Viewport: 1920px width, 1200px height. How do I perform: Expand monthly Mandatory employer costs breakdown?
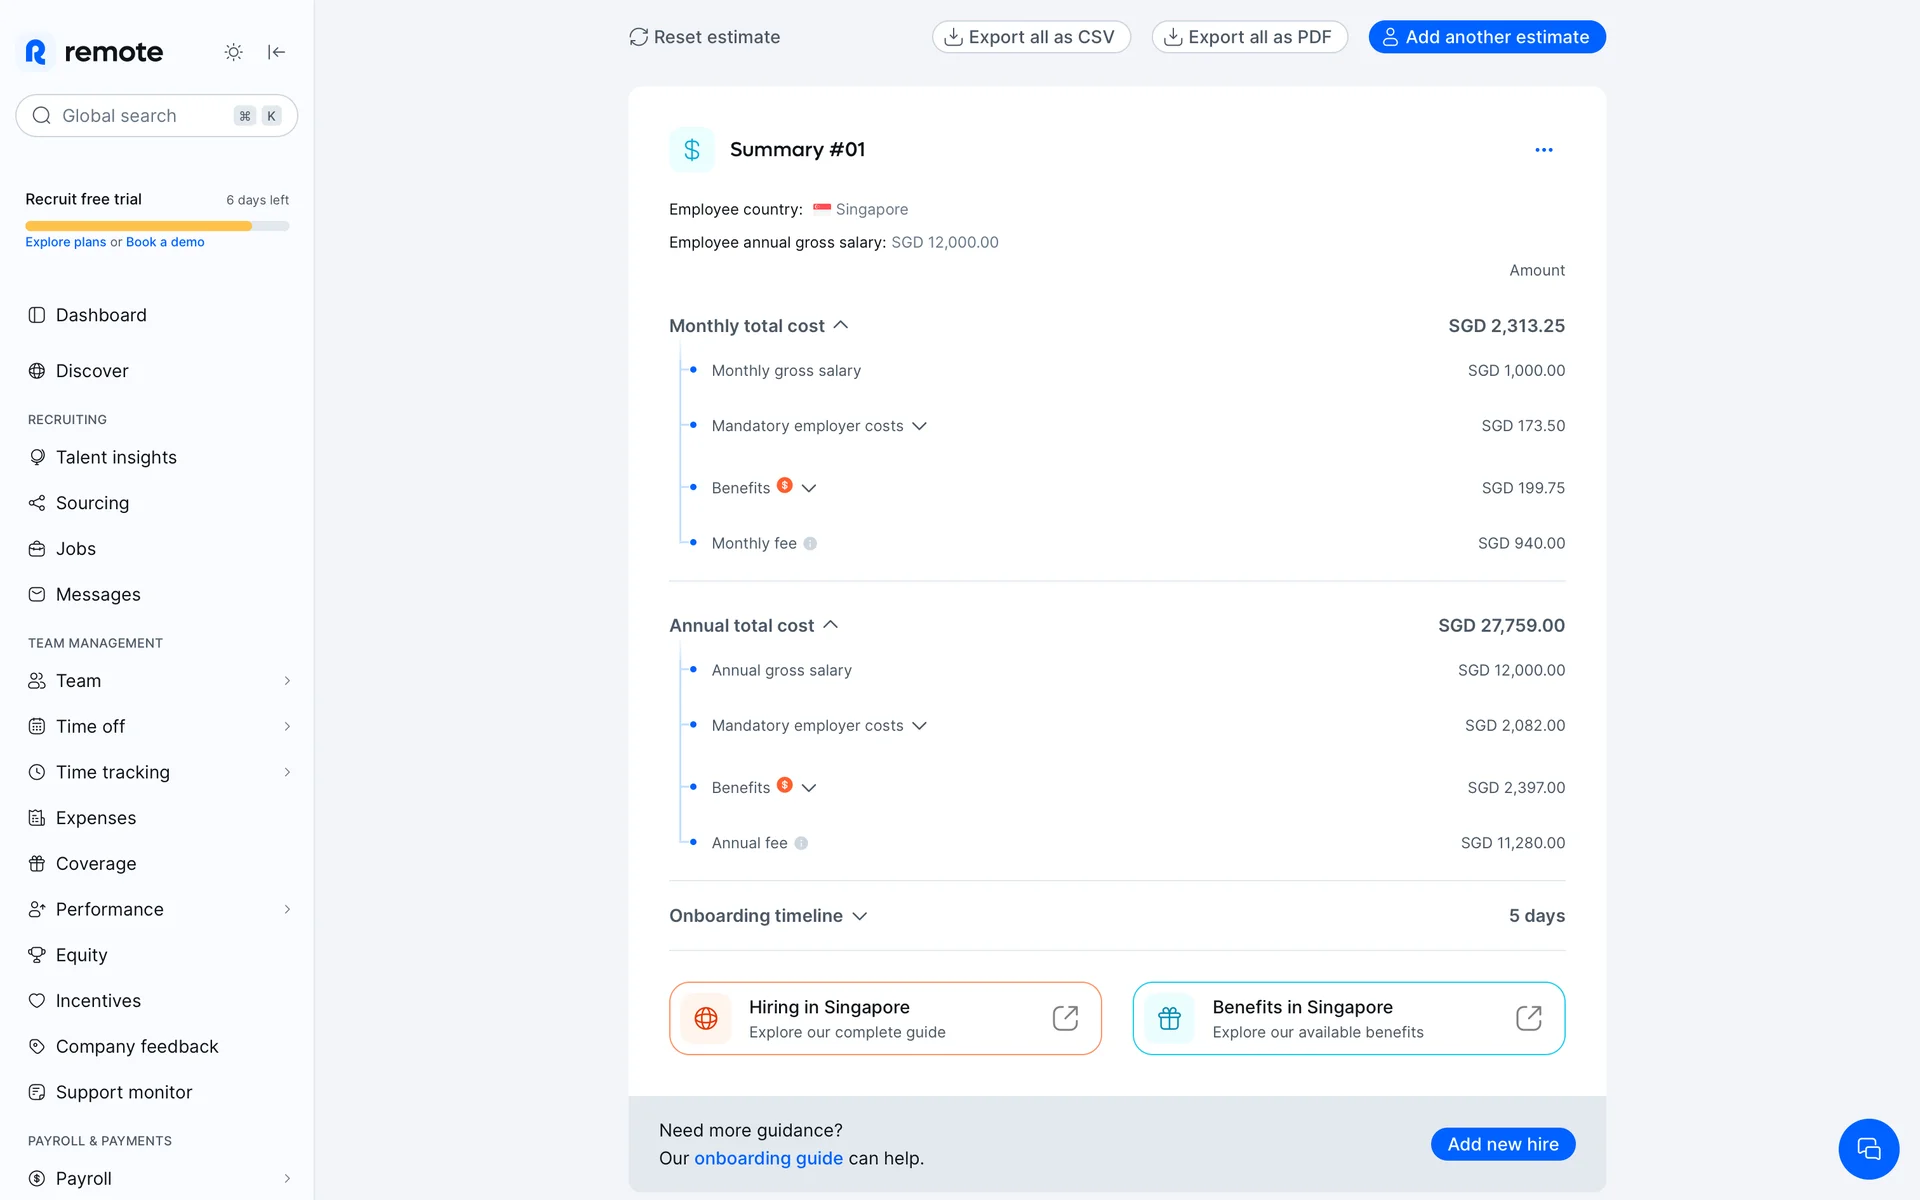[919, 426]
